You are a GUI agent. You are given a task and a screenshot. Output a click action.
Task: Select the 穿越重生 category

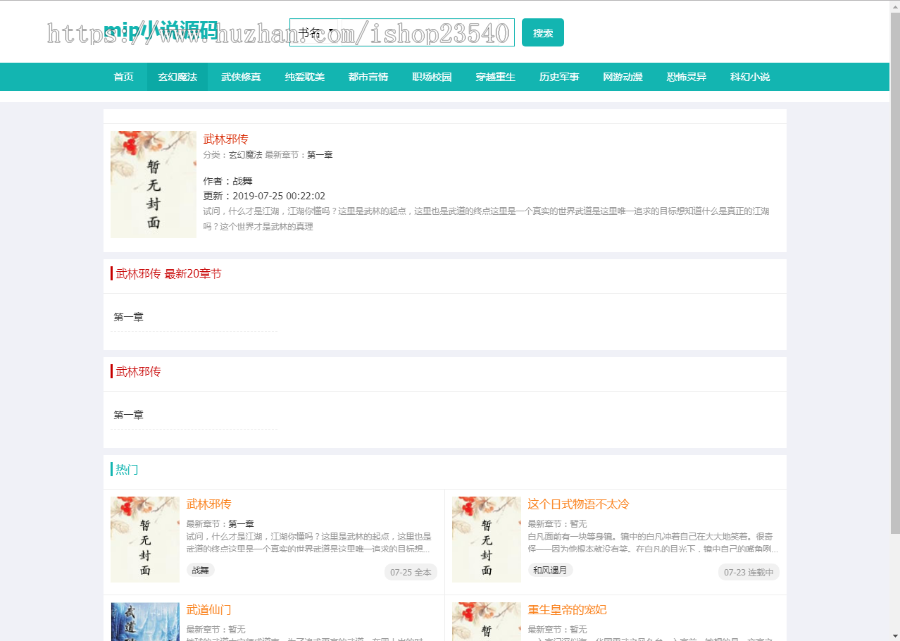point(496,75)
